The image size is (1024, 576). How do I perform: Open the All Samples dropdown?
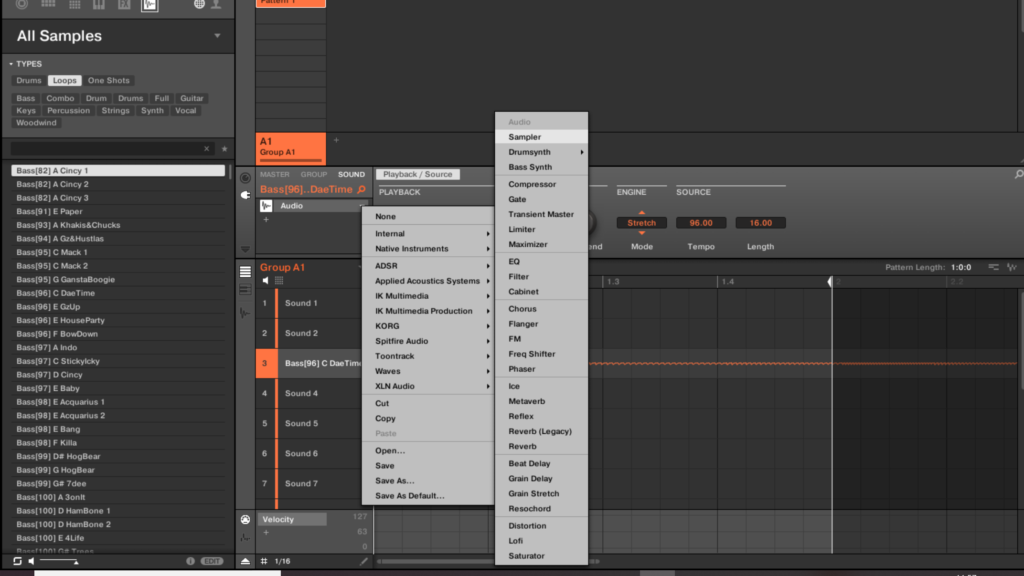tap(218, 36)
